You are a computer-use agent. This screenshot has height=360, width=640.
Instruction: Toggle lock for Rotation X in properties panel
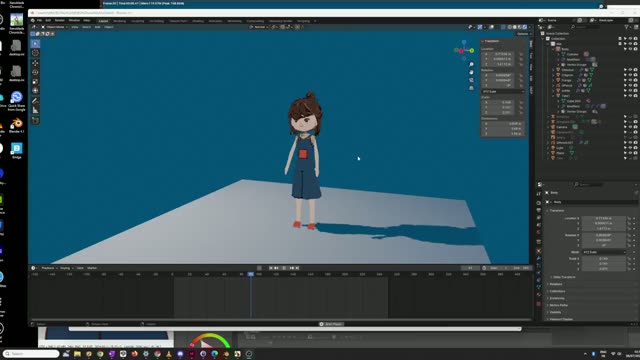[x=629, y=236]
